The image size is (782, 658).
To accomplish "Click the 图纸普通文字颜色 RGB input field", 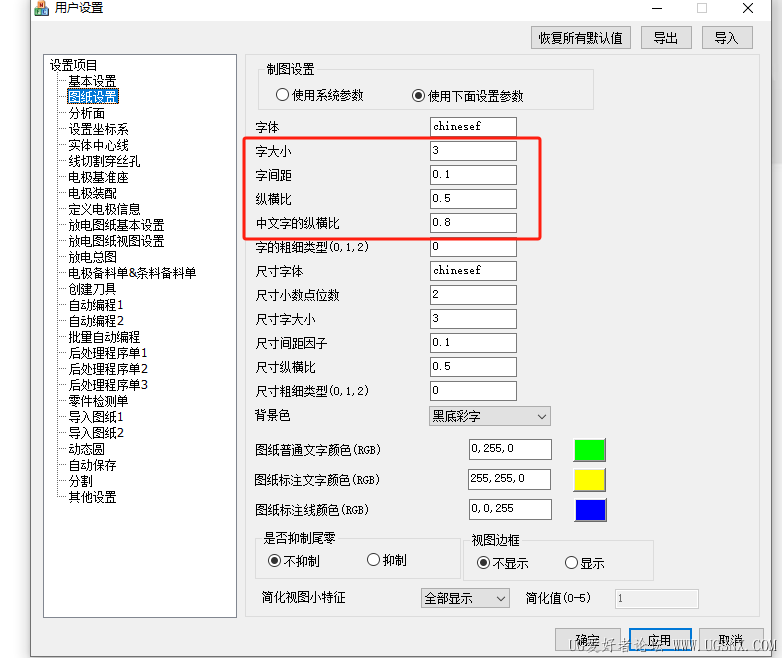I will (x=510, y=449).
